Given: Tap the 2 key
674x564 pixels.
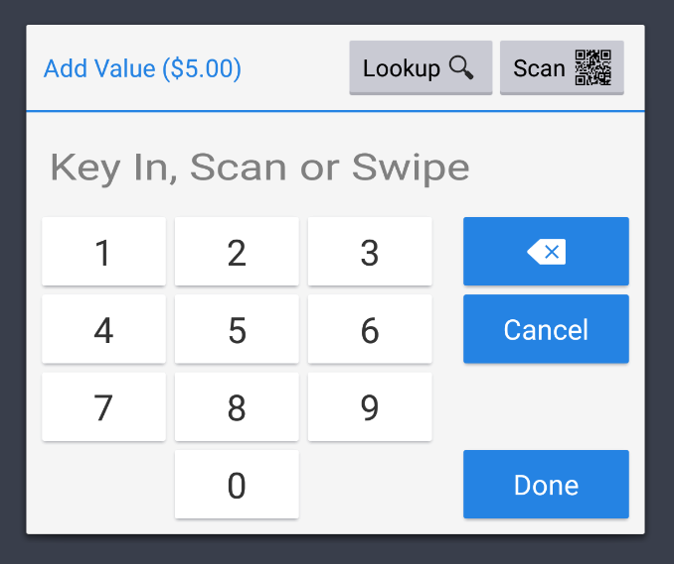Looking at the screenshot, I should (x=237, y=253).
